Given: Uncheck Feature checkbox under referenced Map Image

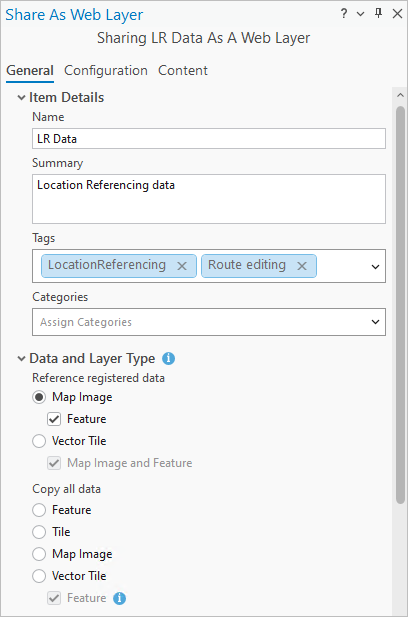Looking at the screenshot, I should pyautogui.click(x=54, y=419).
